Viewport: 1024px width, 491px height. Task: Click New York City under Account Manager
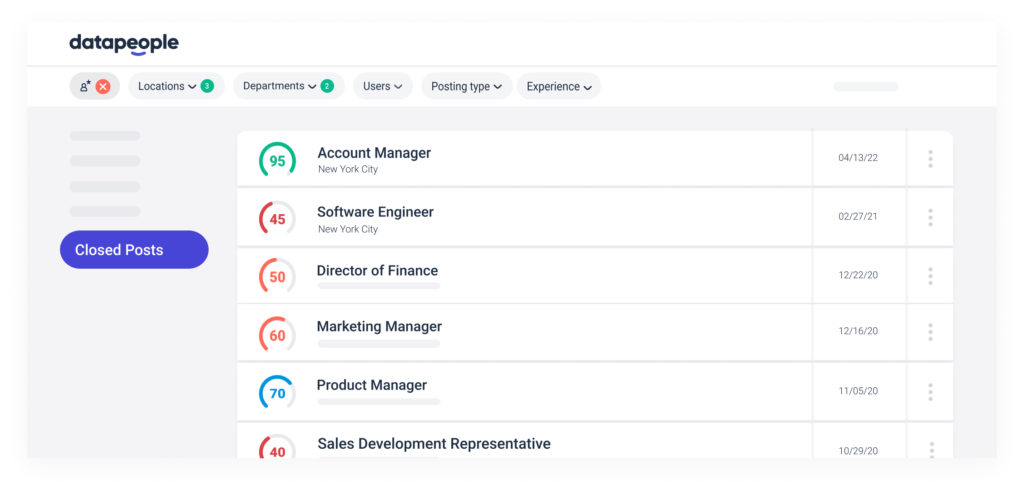tap(348, 170)
